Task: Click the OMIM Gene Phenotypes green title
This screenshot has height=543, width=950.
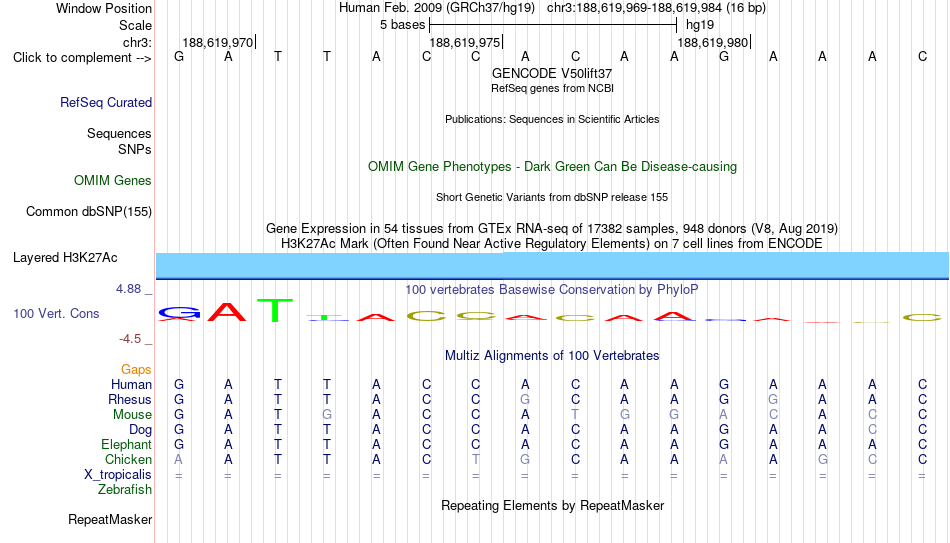Action: pos(552,167)
